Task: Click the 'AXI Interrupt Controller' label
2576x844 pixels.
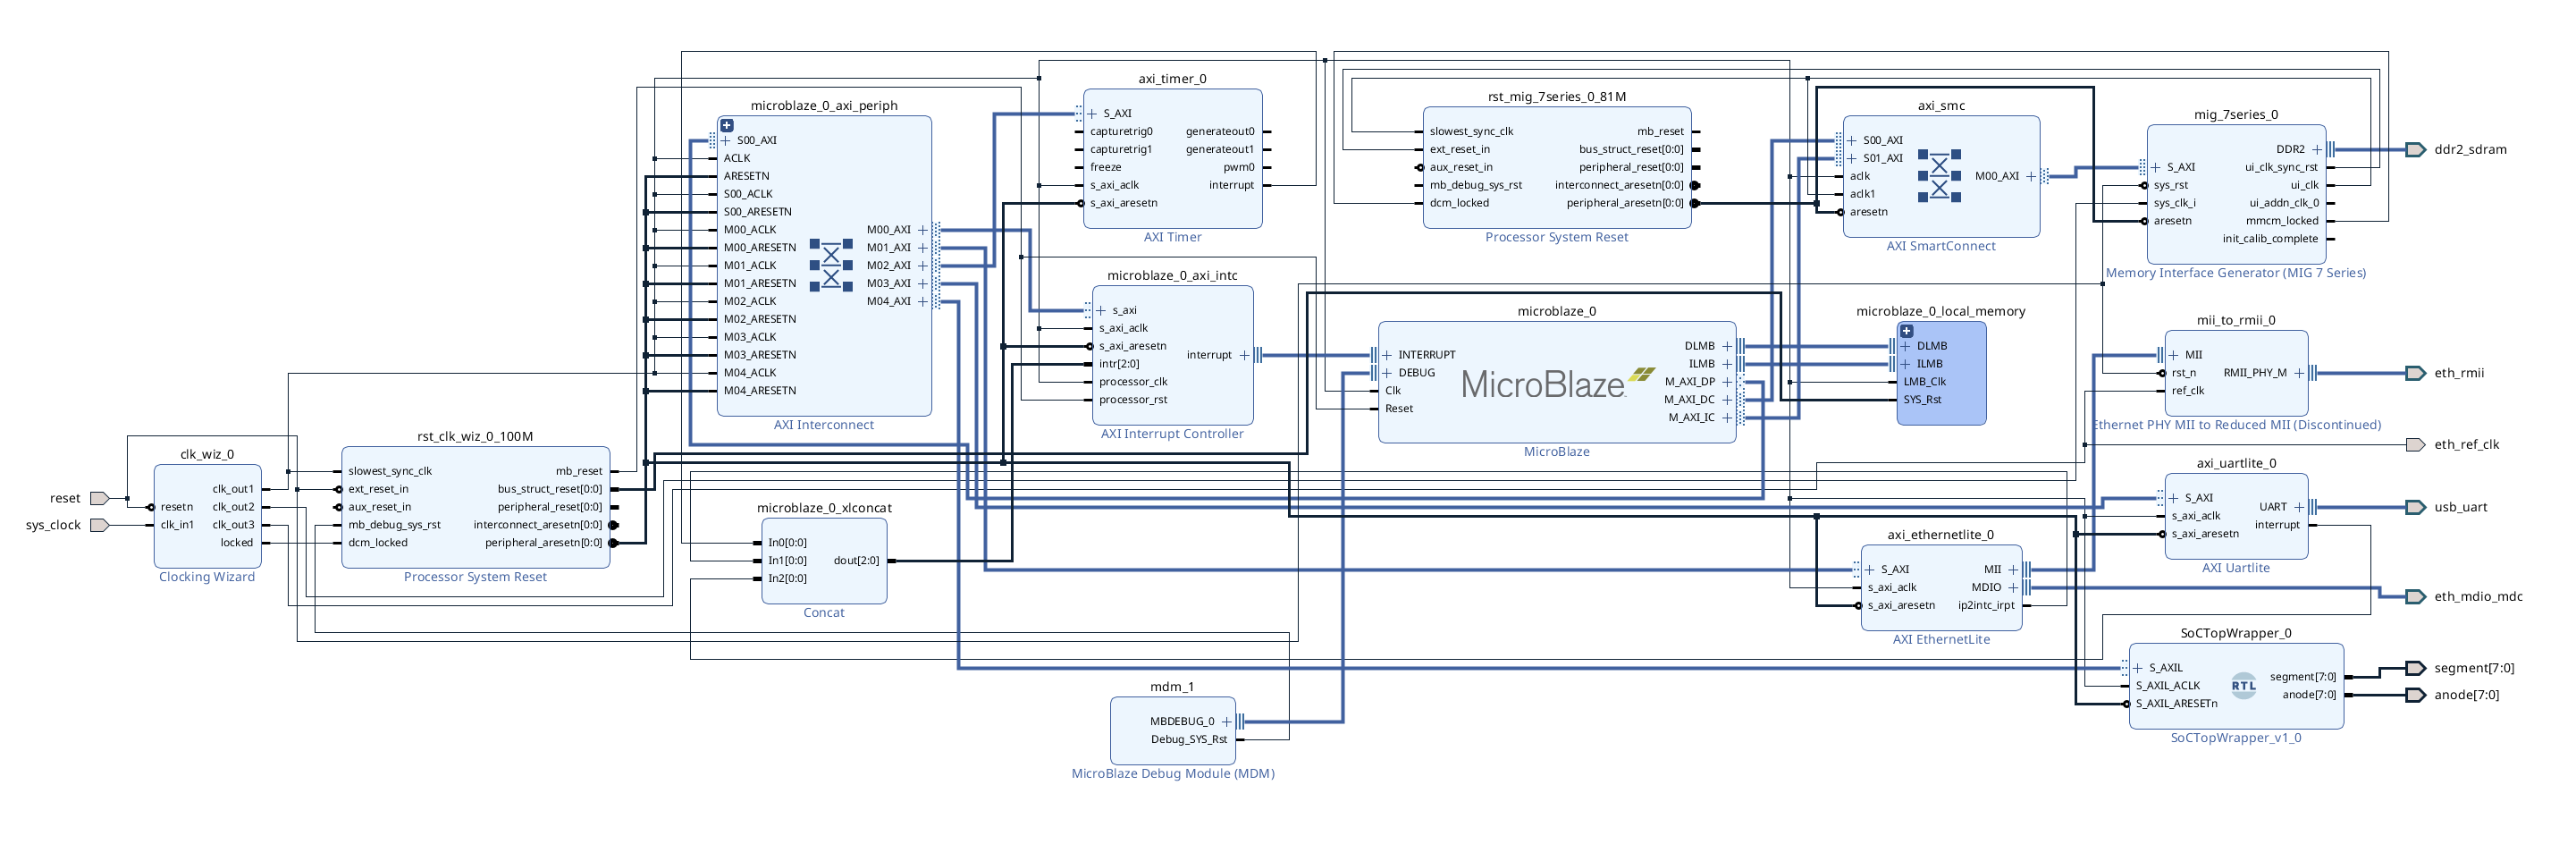Action: coord(1172,434)
